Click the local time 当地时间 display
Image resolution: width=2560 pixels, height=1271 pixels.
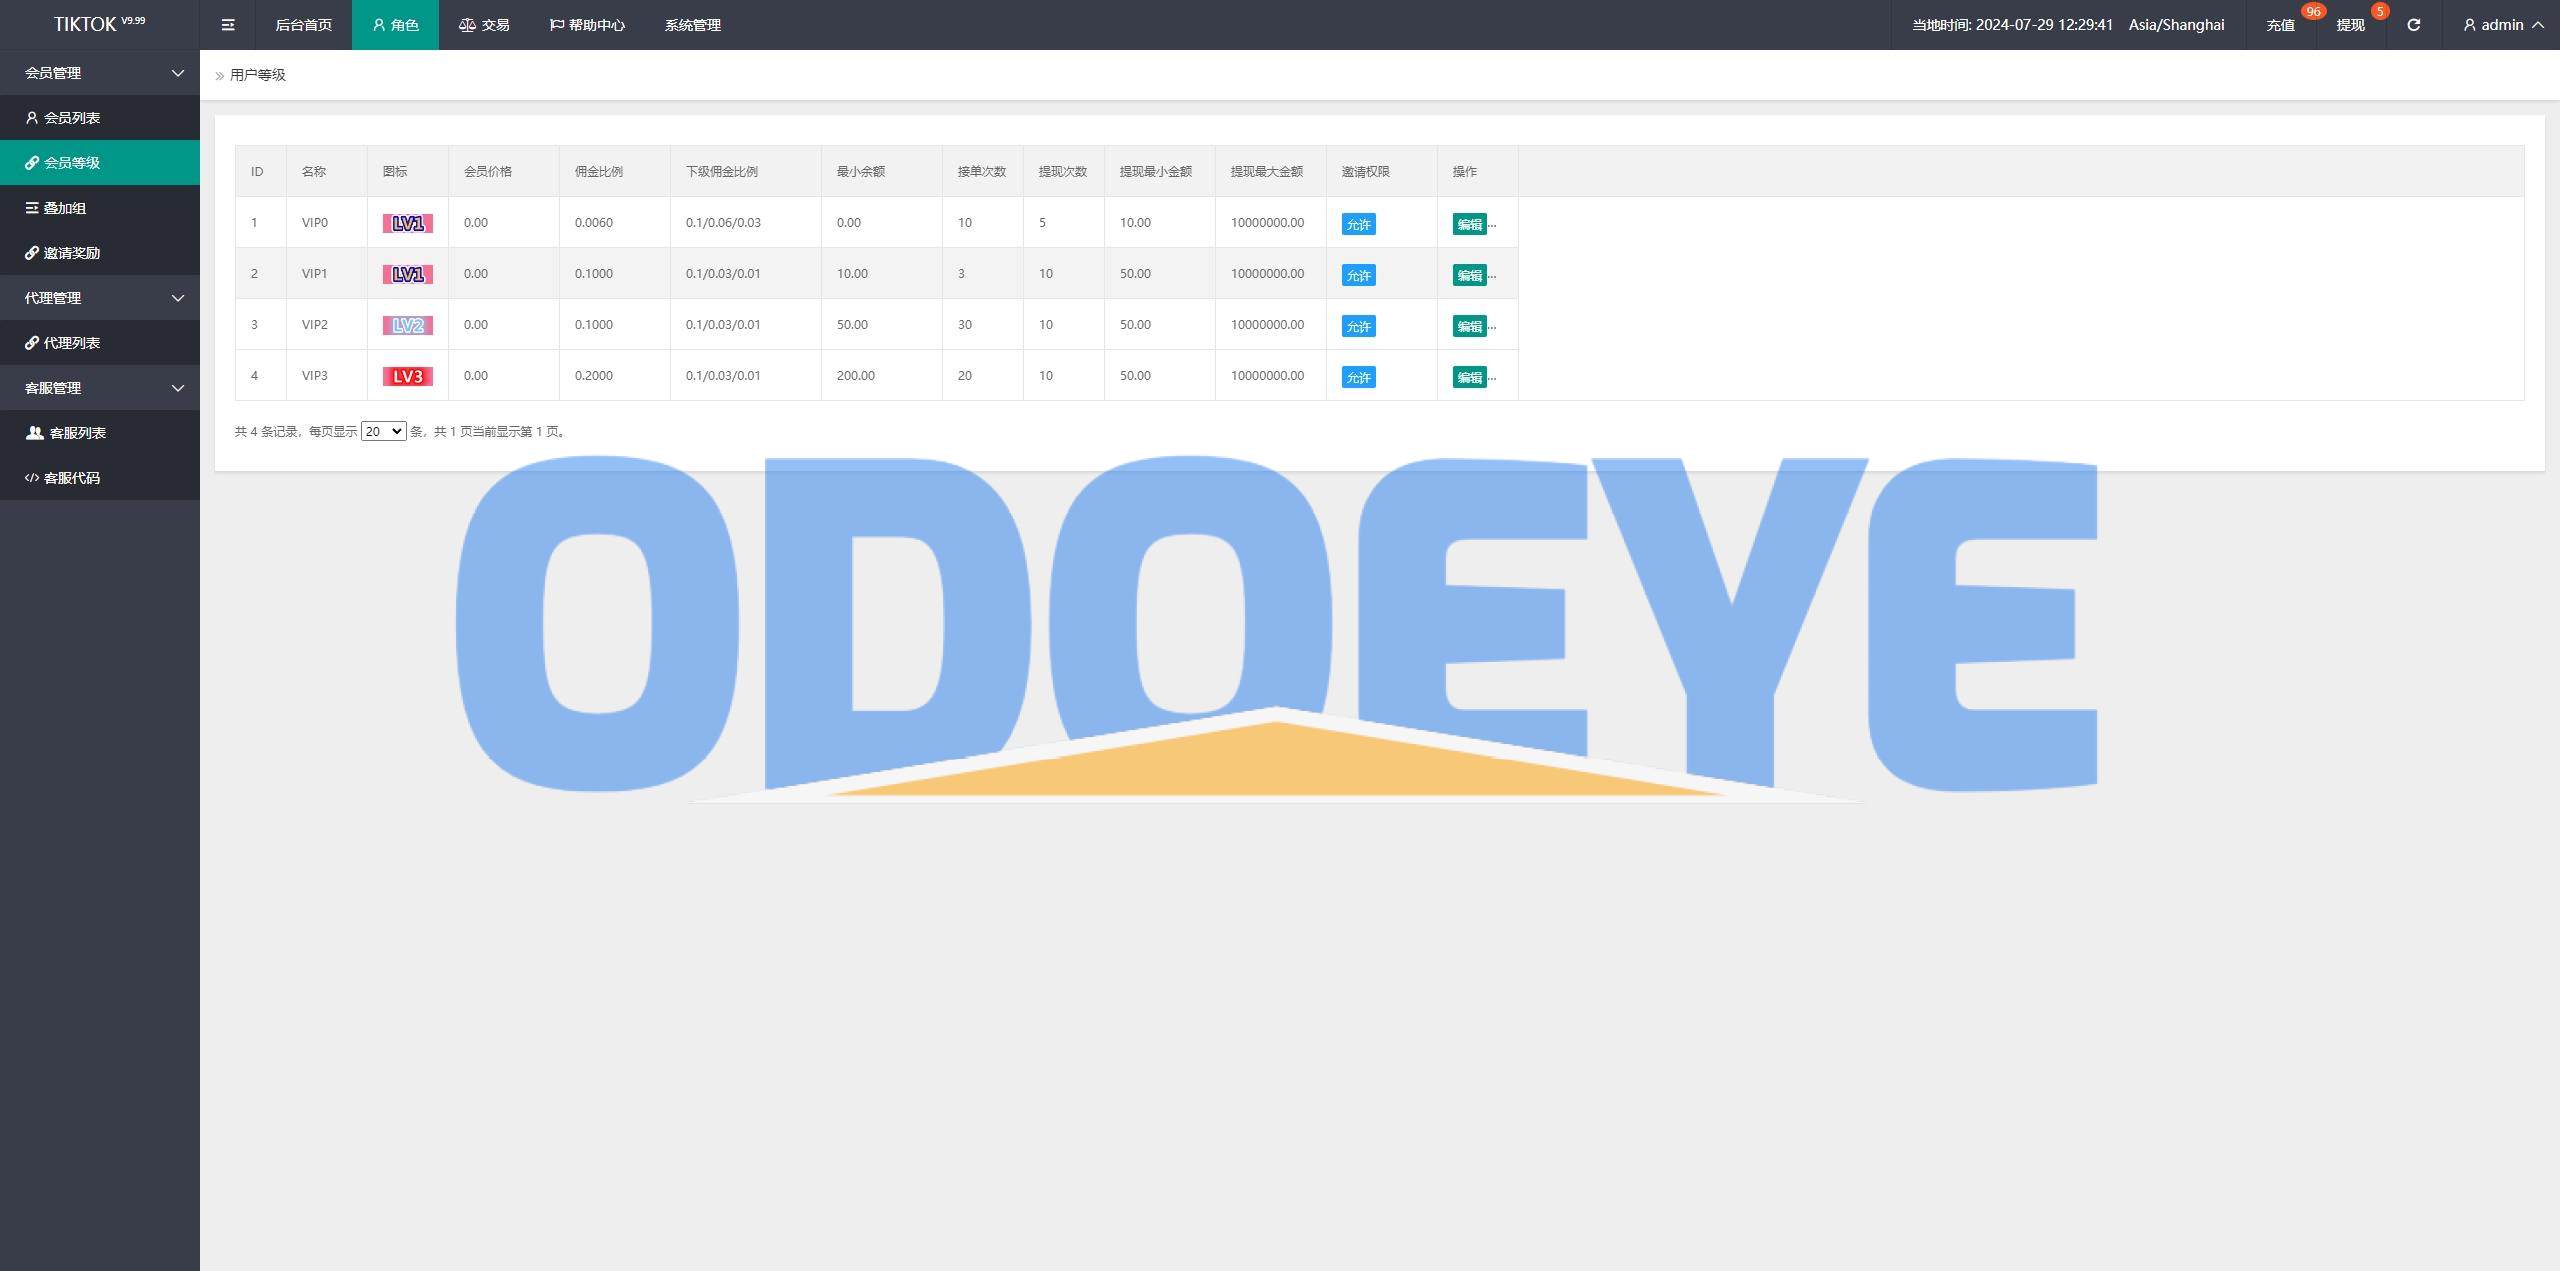(x=2013, y=25)
